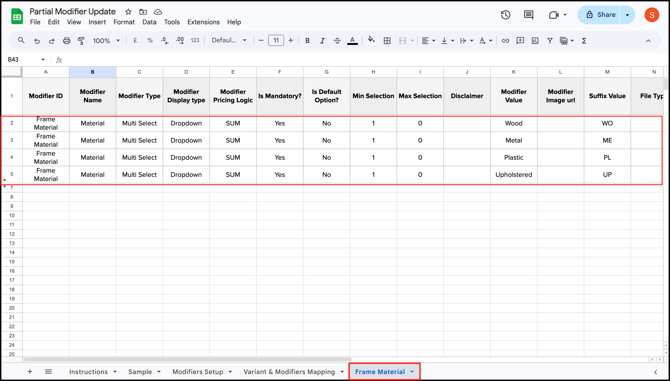Increase decimal places
Image resolution: width=670 pixels, height=381 pixels.
pyautogui.click(x=180, y=41)
